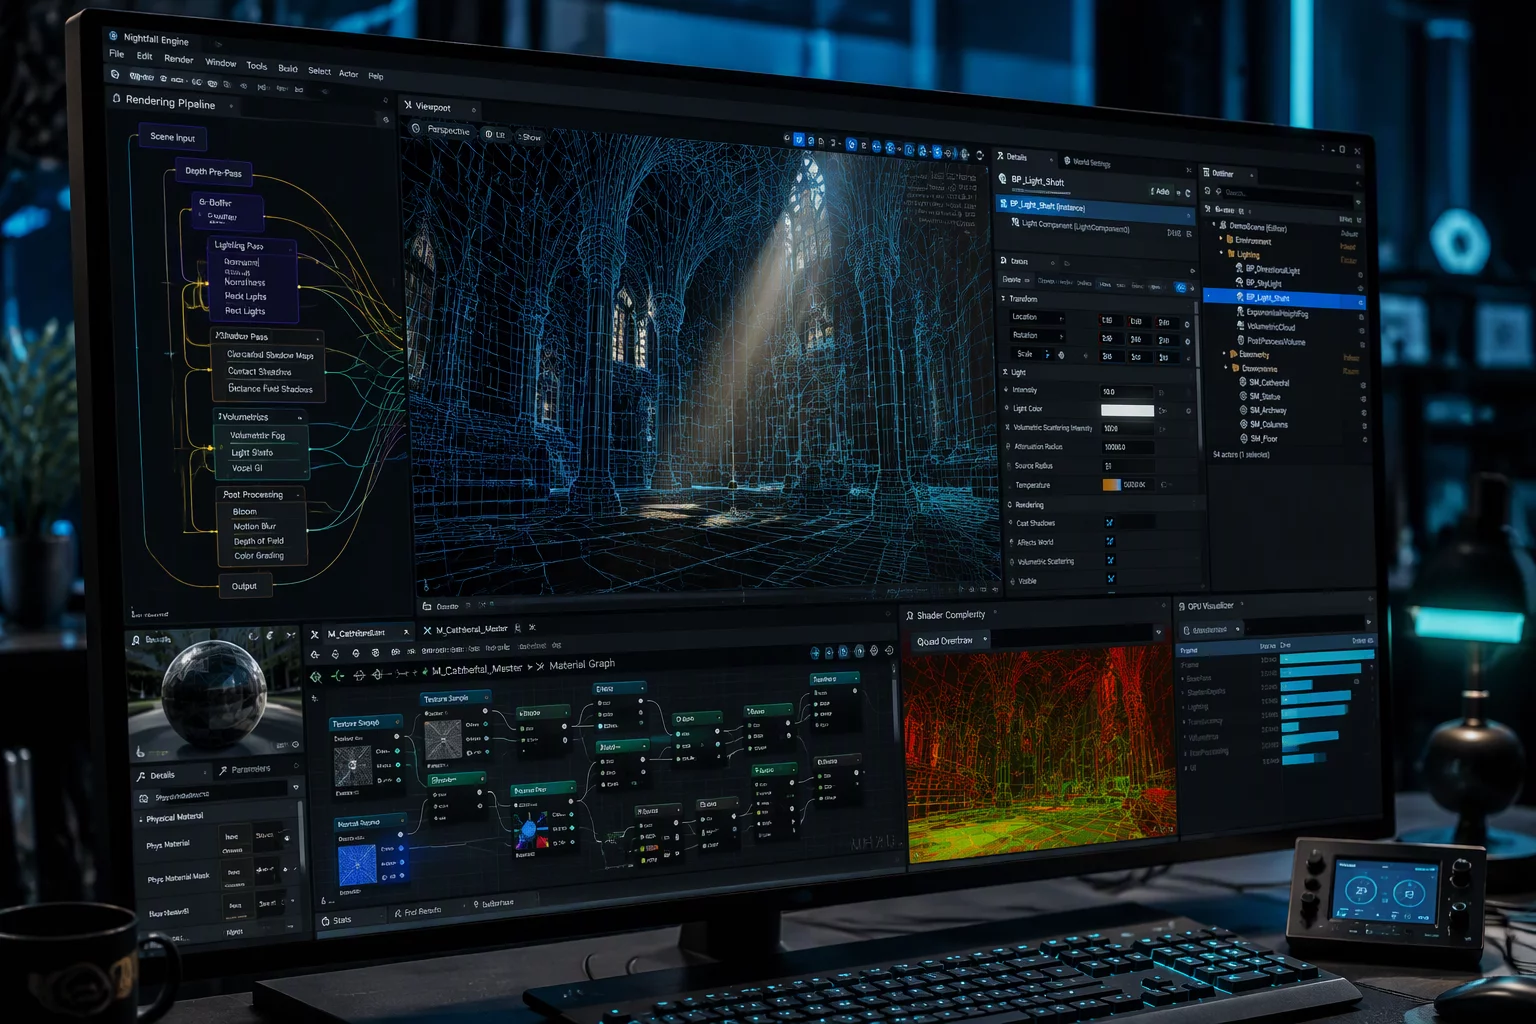Click the white Light Color swatch
Viewport: 1536px width, 1024px height.
pos(1127,410)
